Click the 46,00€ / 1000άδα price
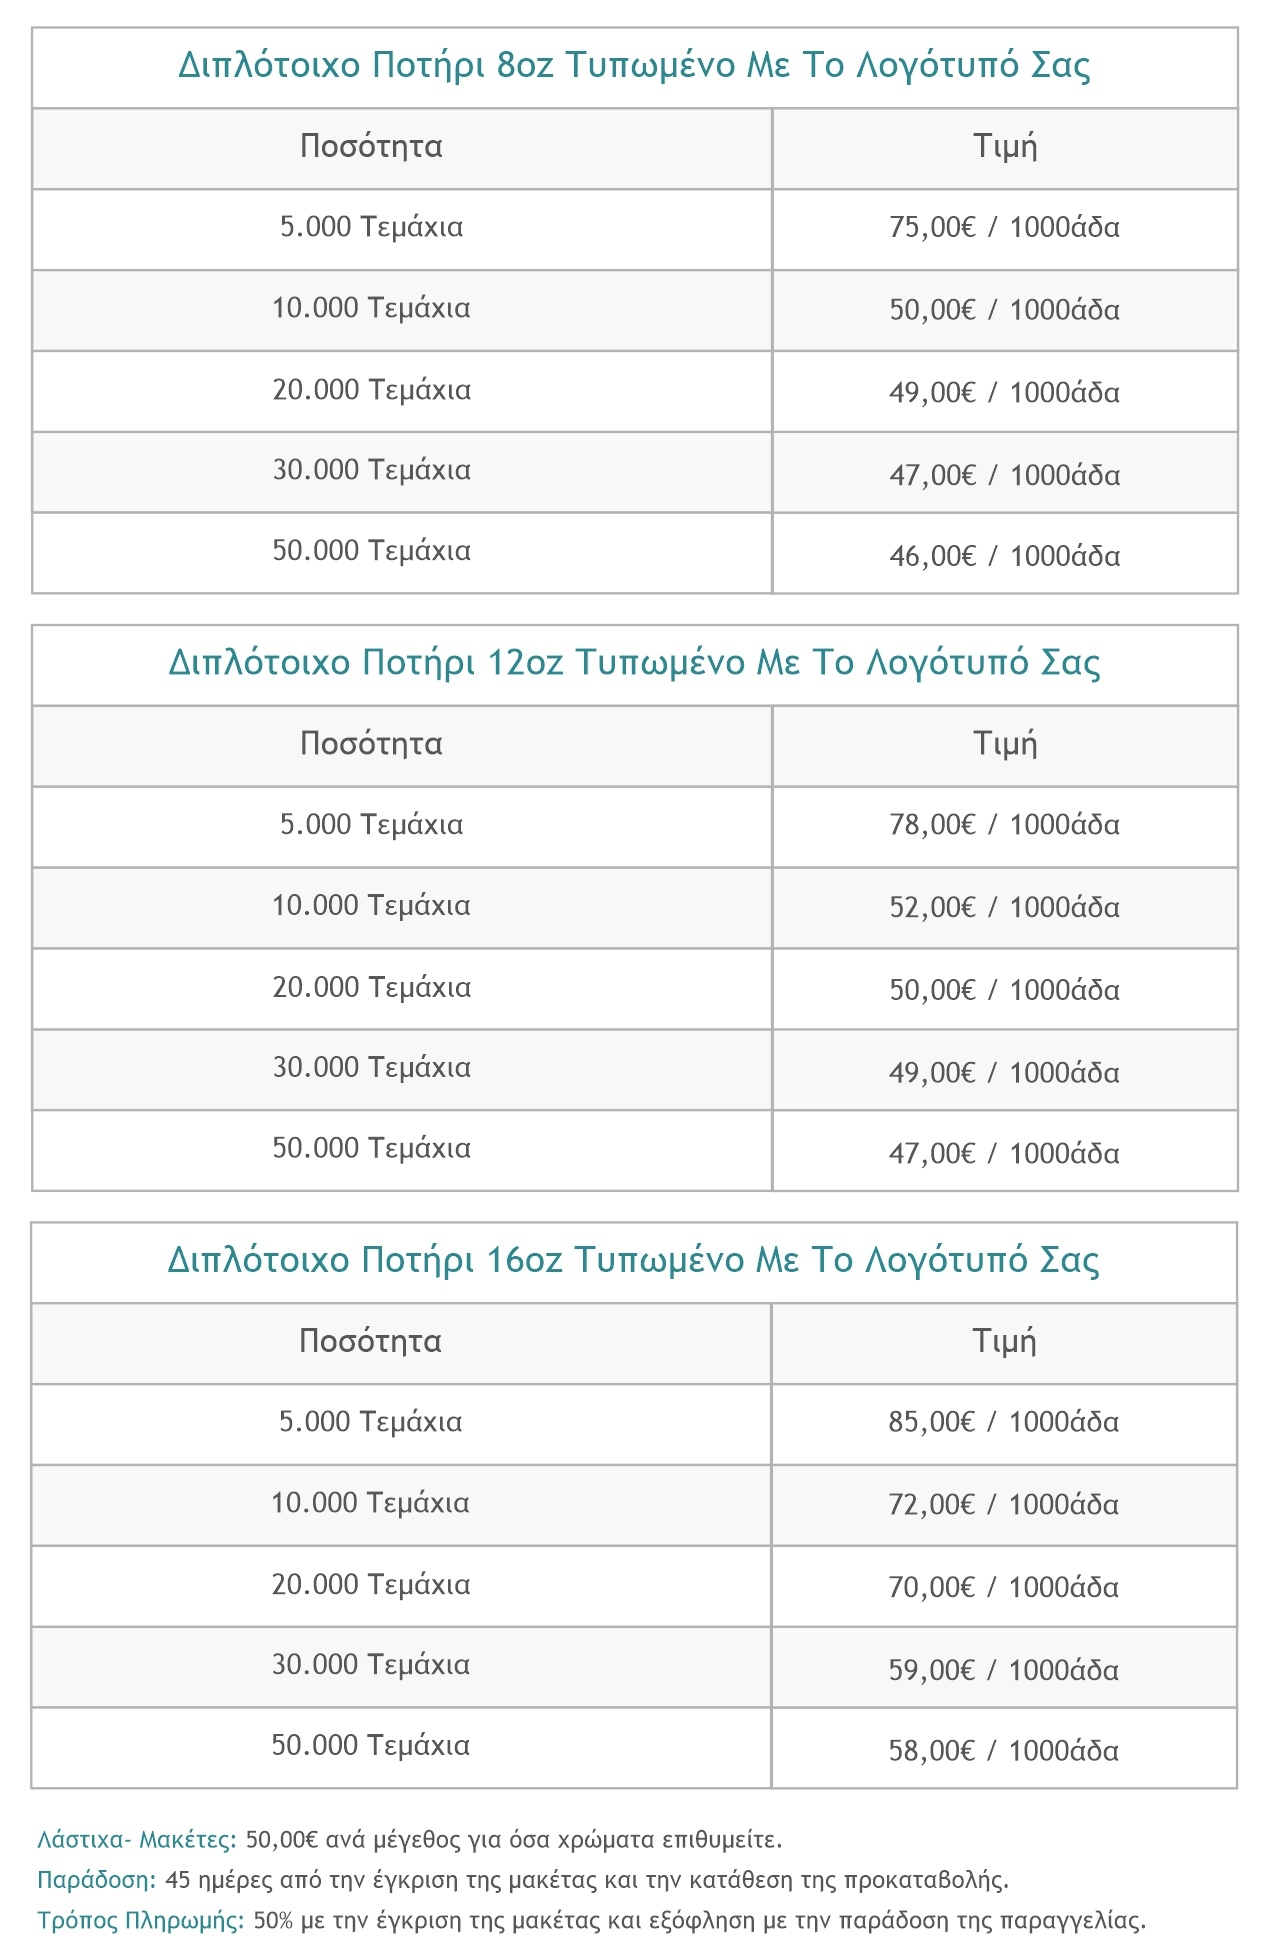The height and width of the screenshot is (1958, 1269). pos(1004,555)
